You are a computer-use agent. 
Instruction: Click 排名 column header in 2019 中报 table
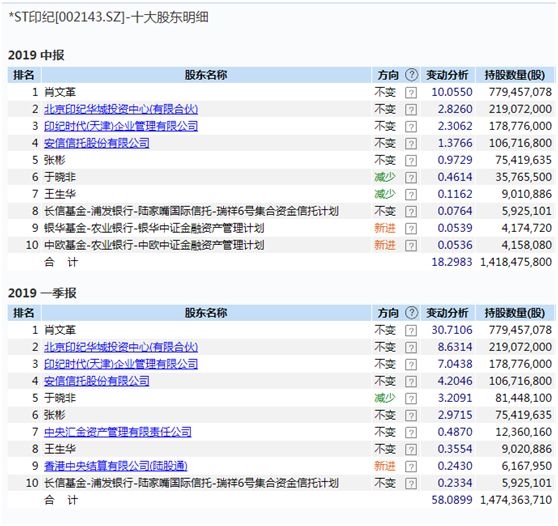[x=24, y=75]
